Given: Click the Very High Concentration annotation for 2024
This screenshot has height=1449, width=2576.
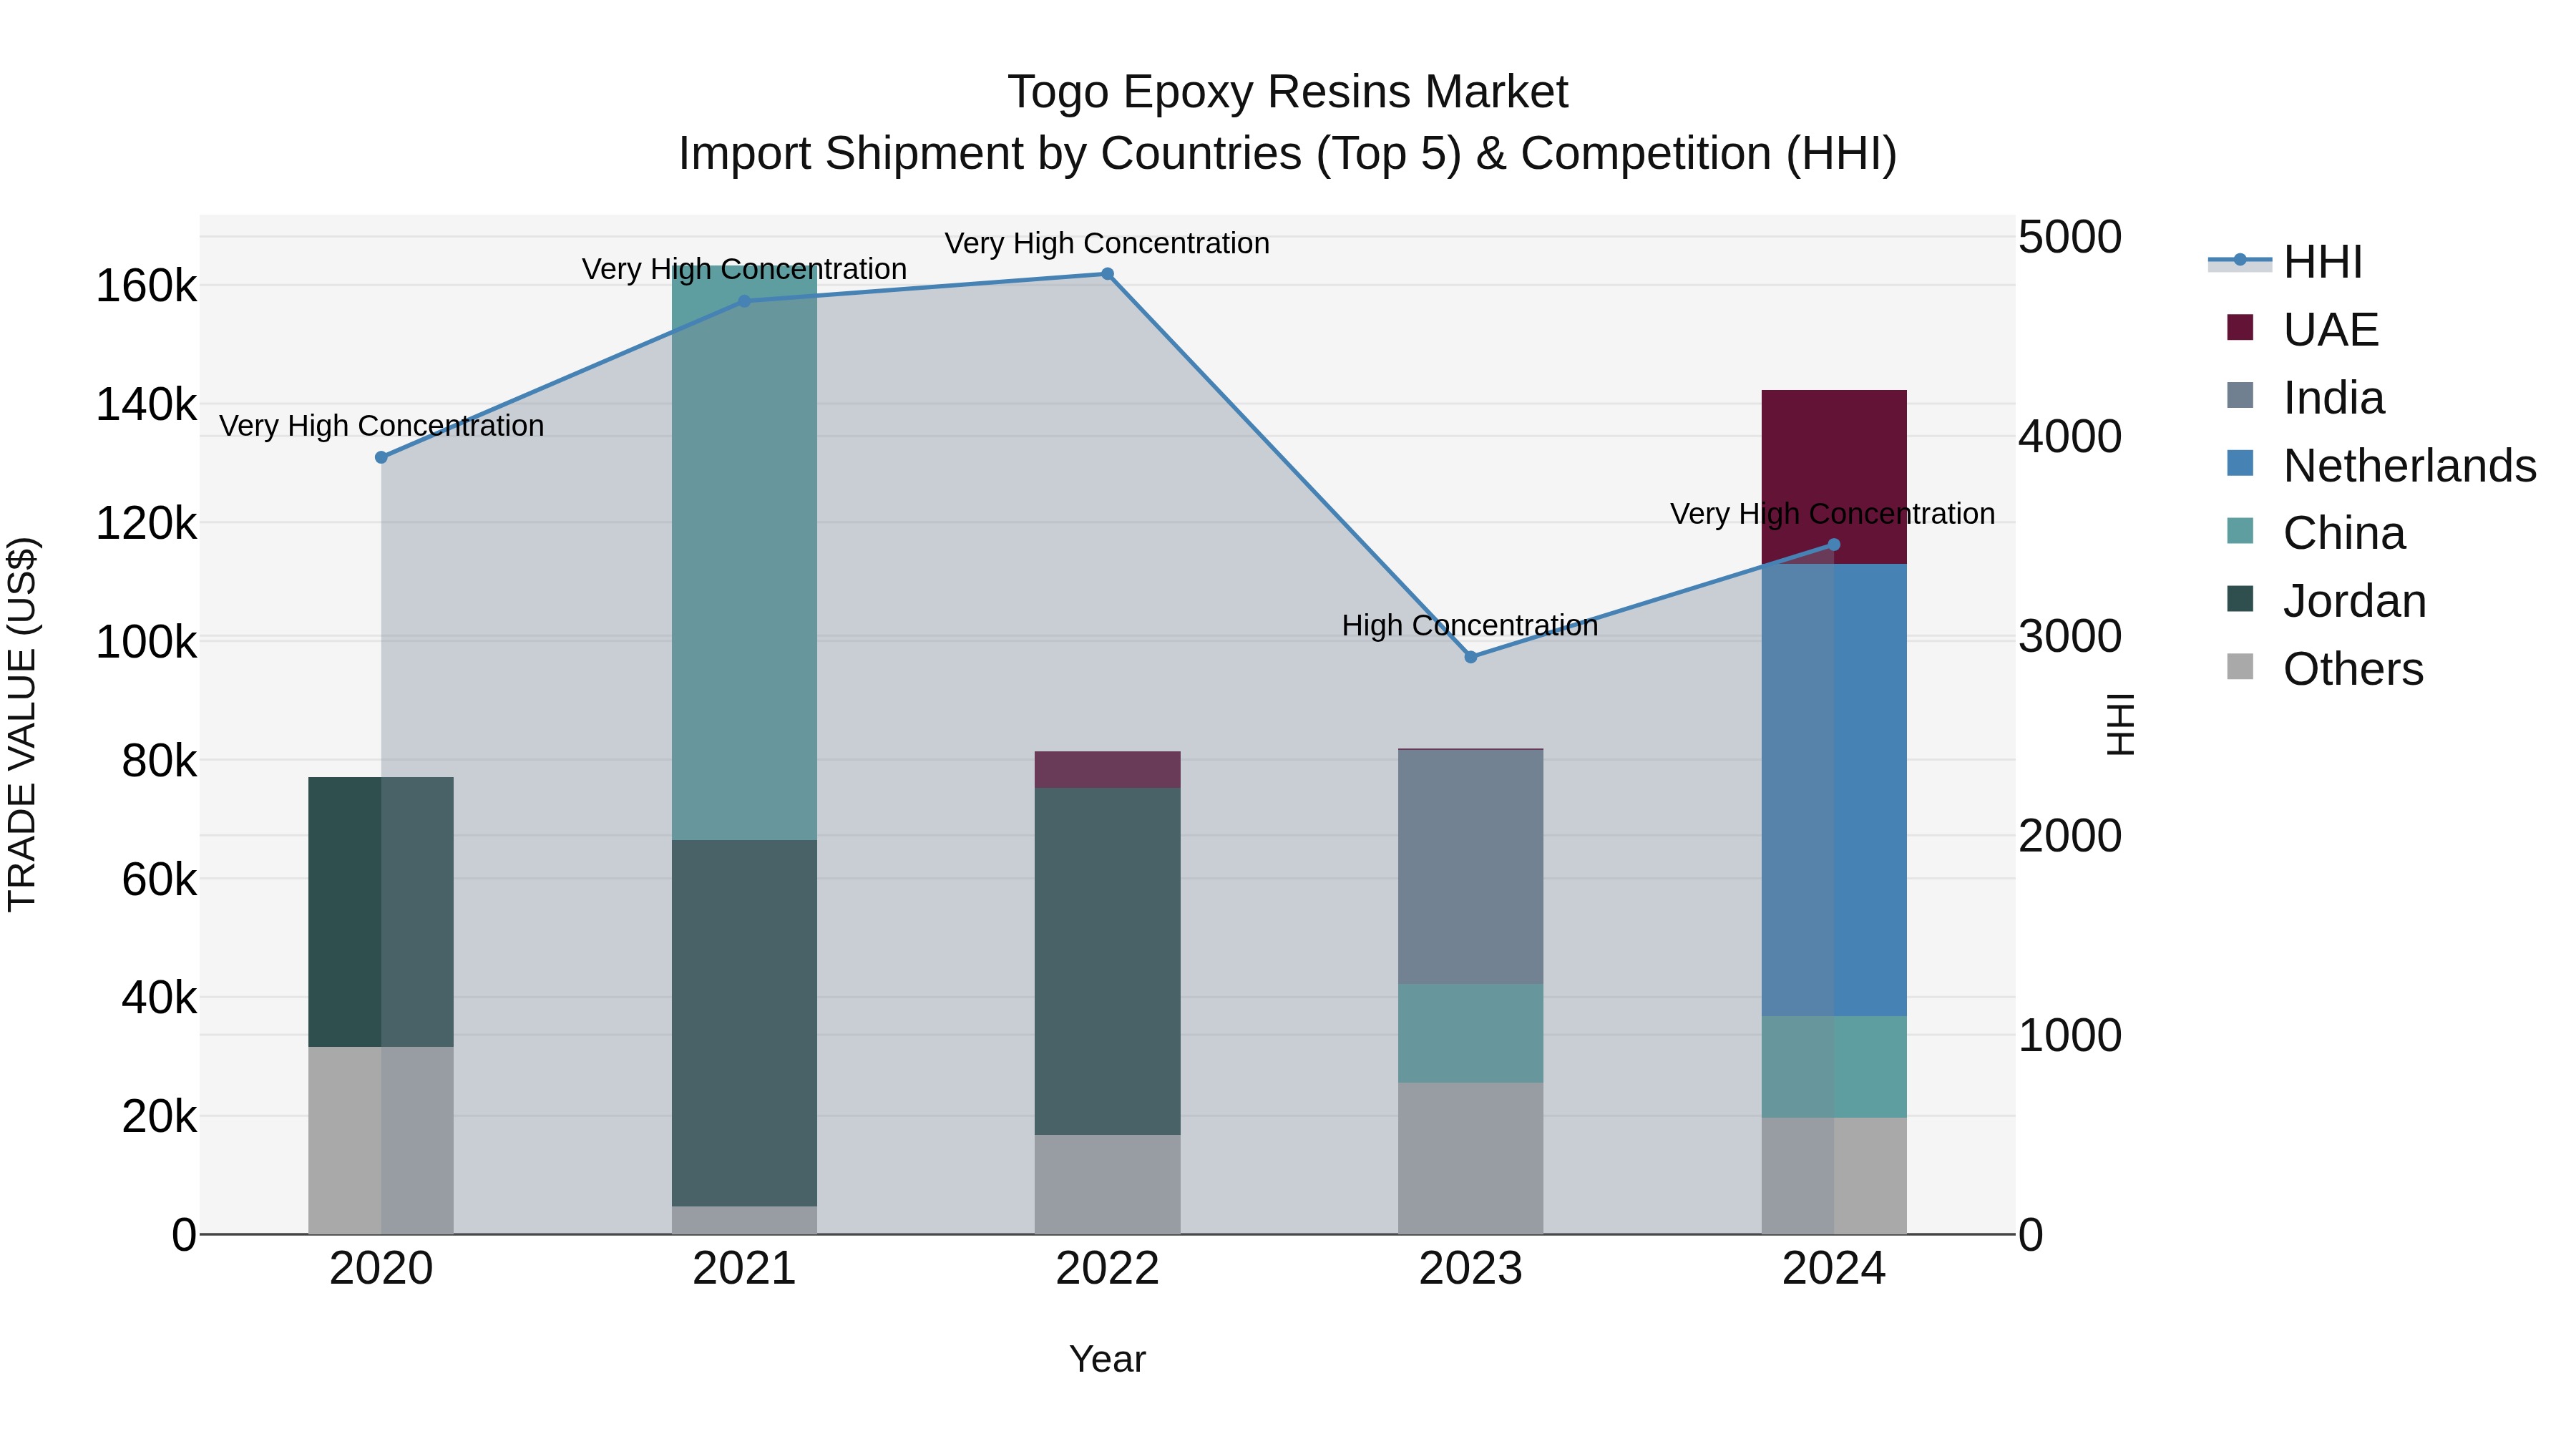Looking at the screenshot, I should pos(1833,514).
